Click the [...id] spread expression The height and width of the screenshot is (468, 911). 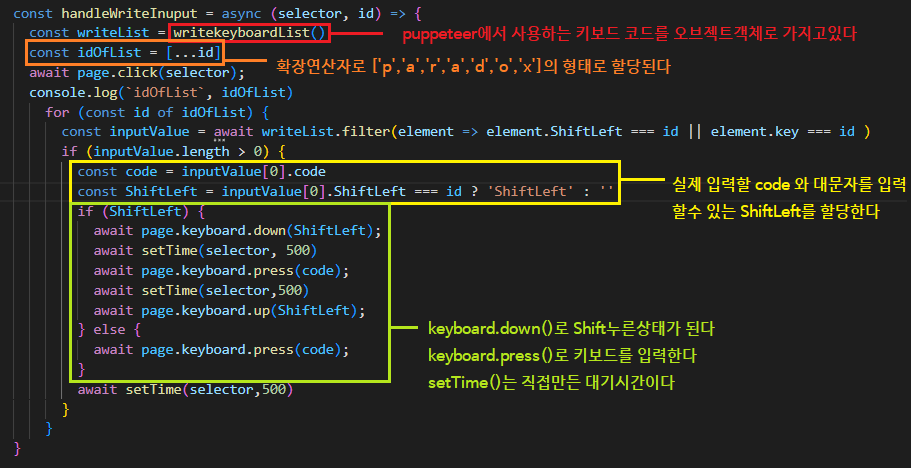click(192, 53)
